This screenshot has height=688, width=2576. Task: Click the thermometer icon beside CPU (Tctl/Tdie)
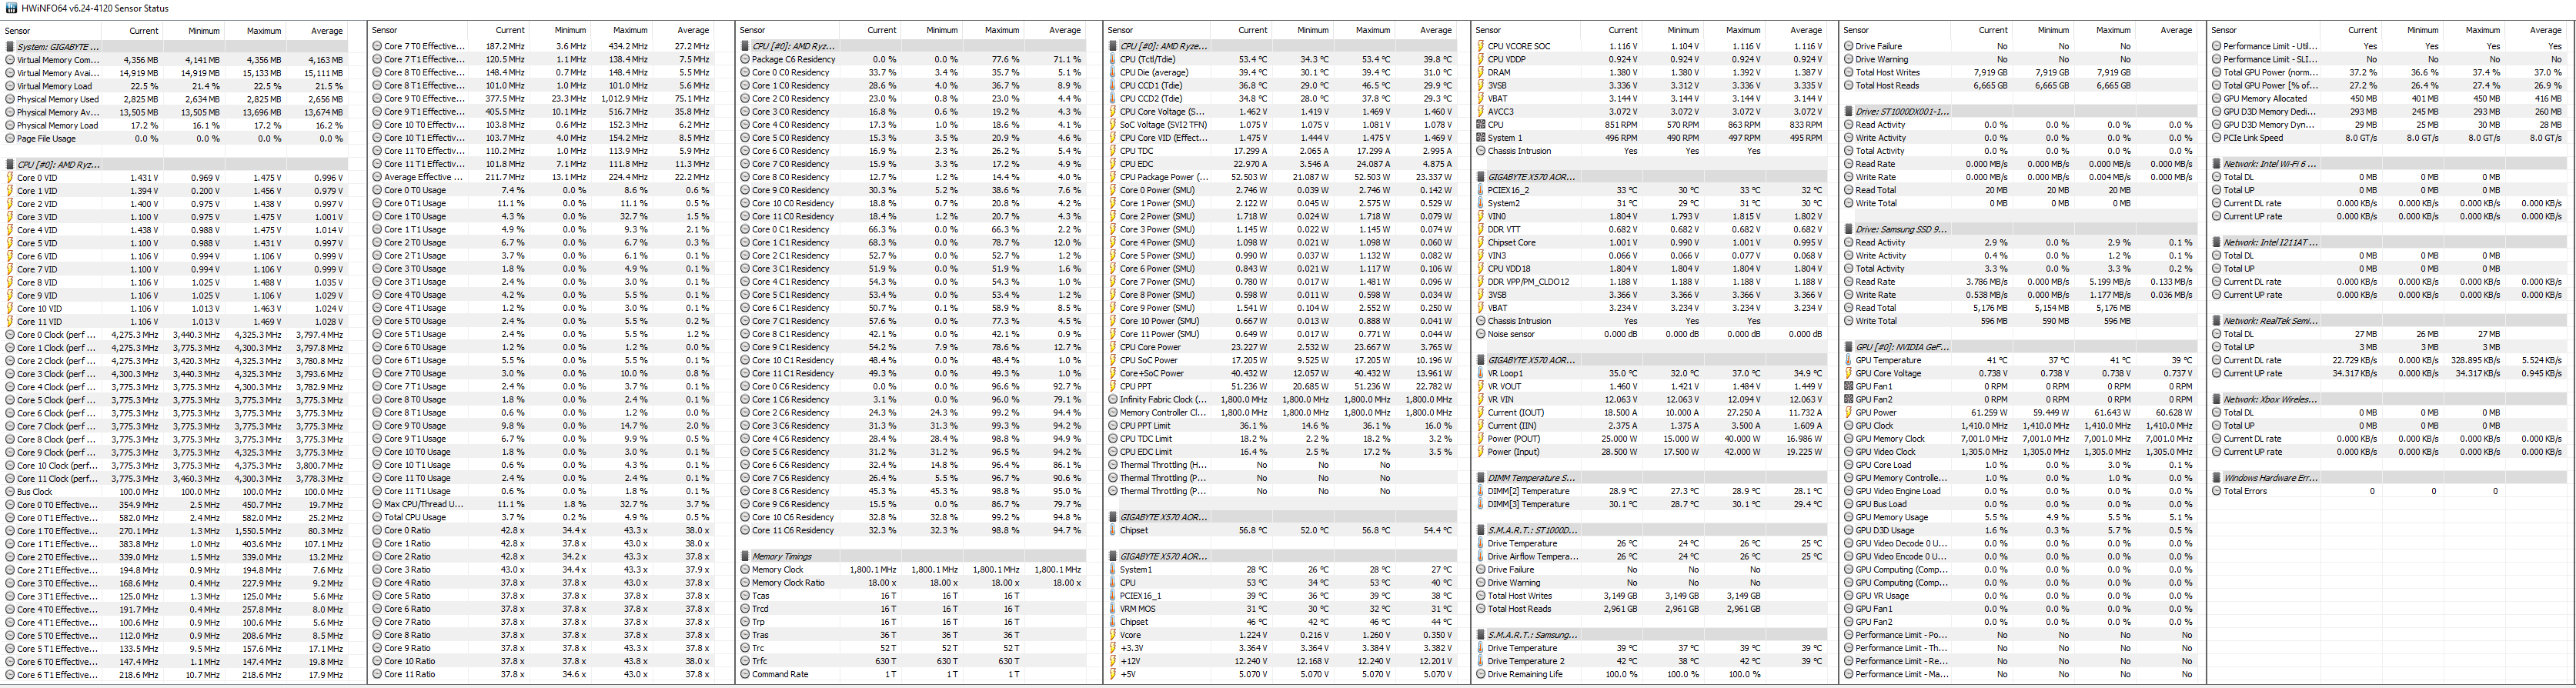point(1113,59)
